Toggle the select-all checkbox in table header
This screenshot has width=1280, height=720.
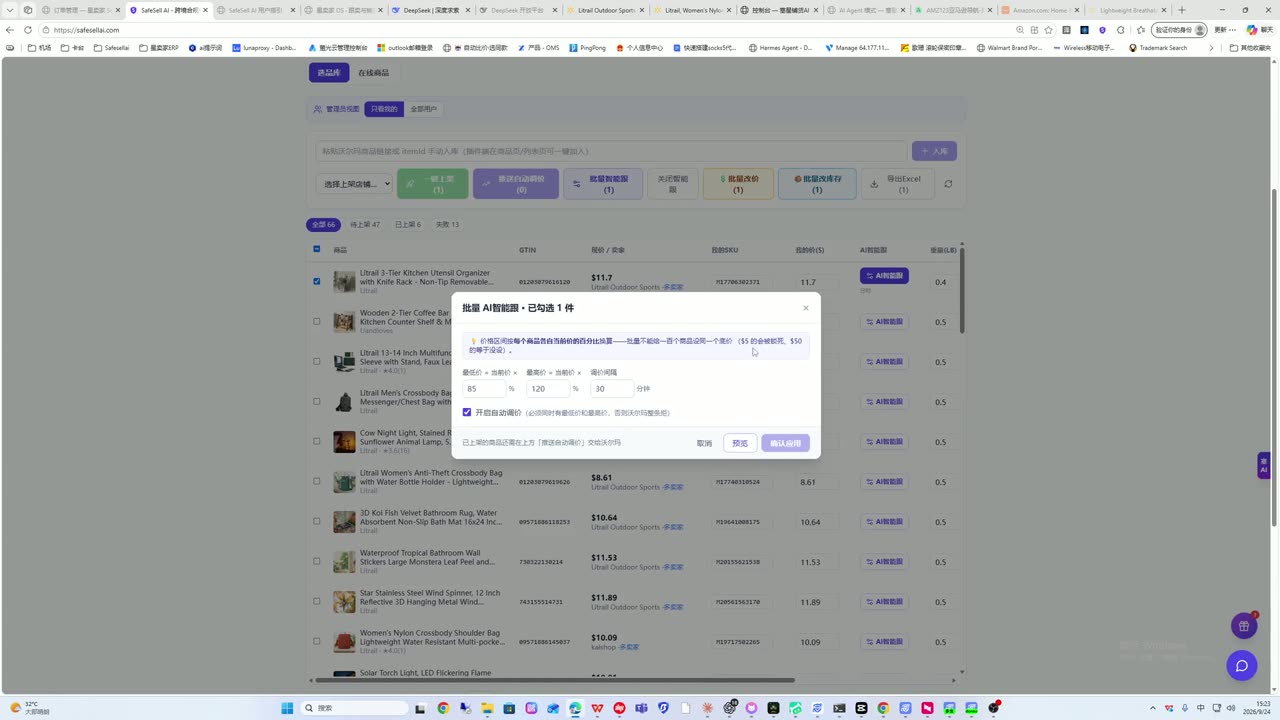(x=317, y=249)
